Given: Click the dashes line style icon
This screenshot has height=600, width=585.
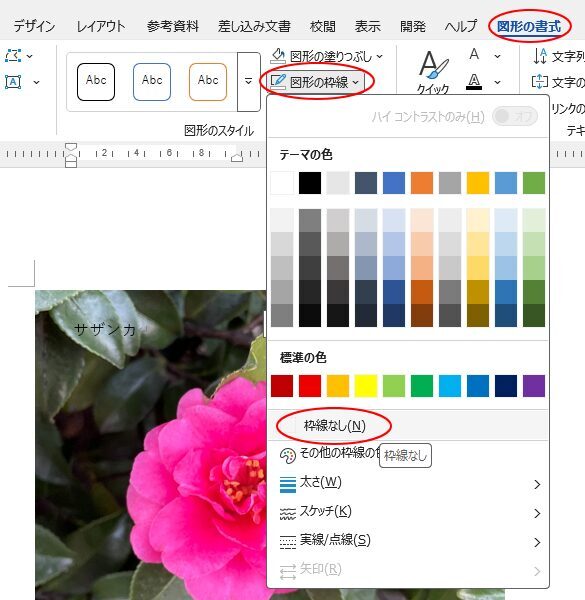Looking at the screenshot, I should pyautogui.click(x=288, y=542).
